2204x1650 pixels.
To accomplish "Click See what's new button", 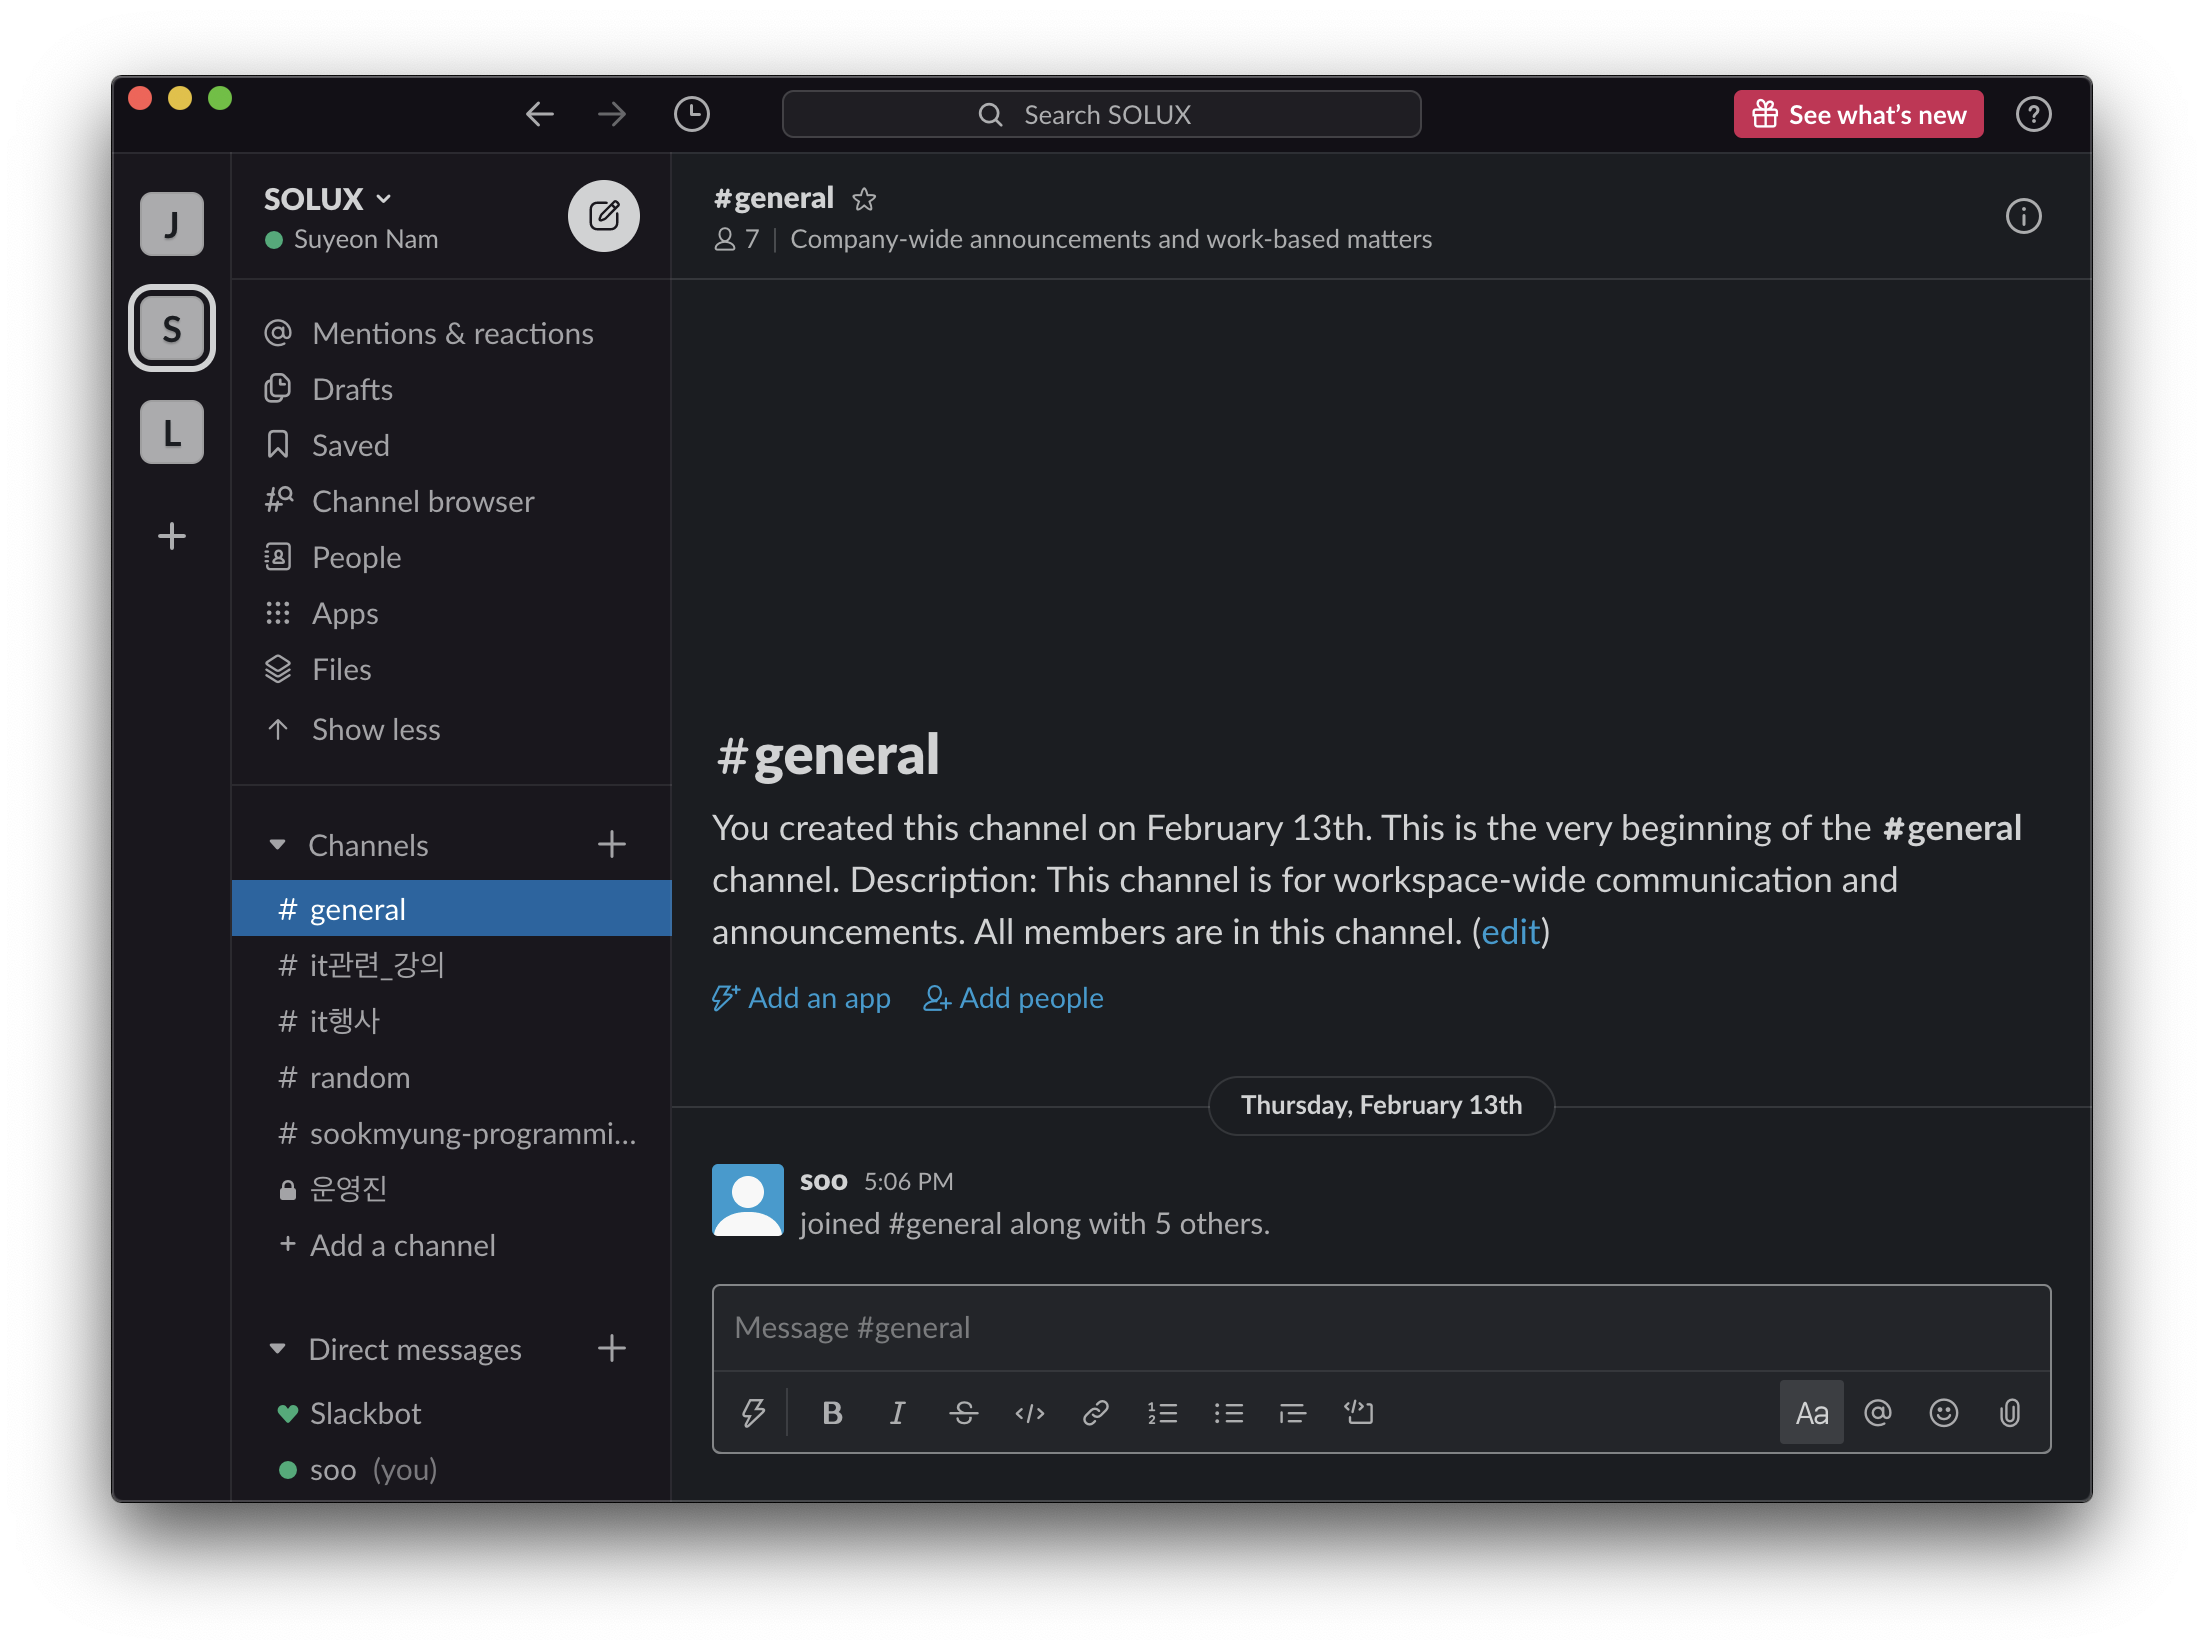I will [1858, 114].
